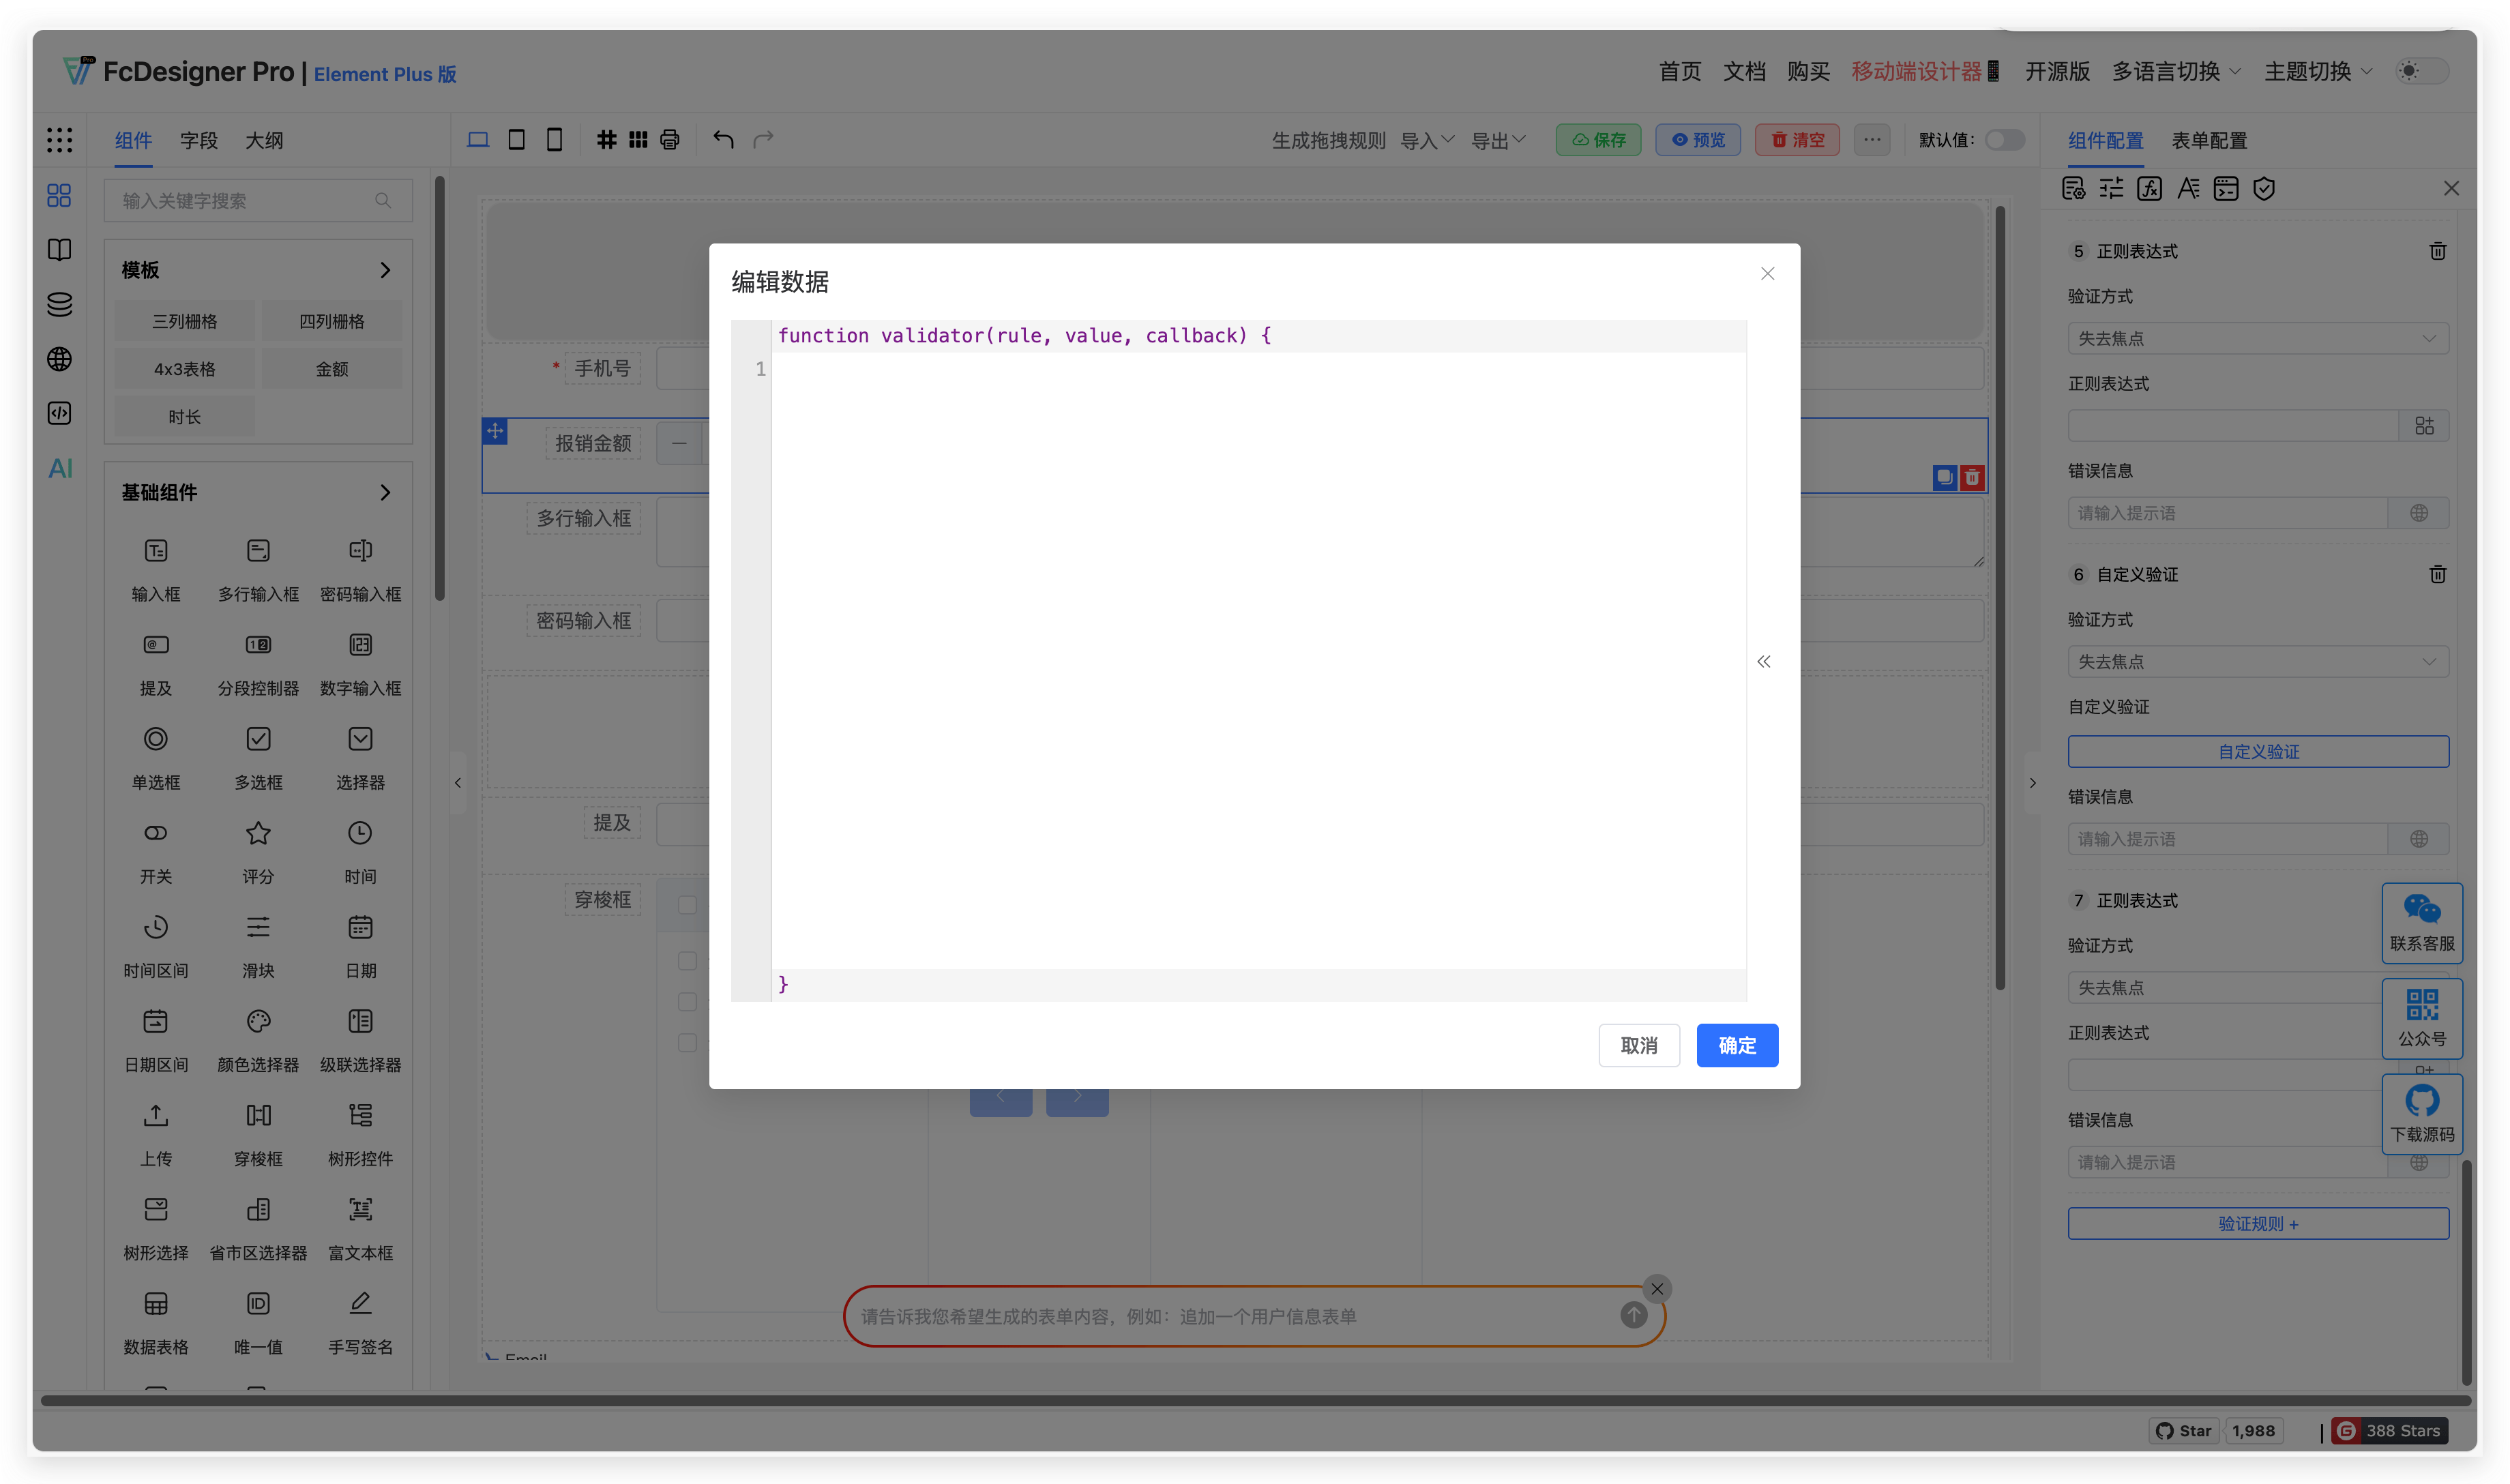Viewport: 2510px width, 1484px height.
Task: Click the globe icon in left sidebar
Action: click(x=60, y=359)
